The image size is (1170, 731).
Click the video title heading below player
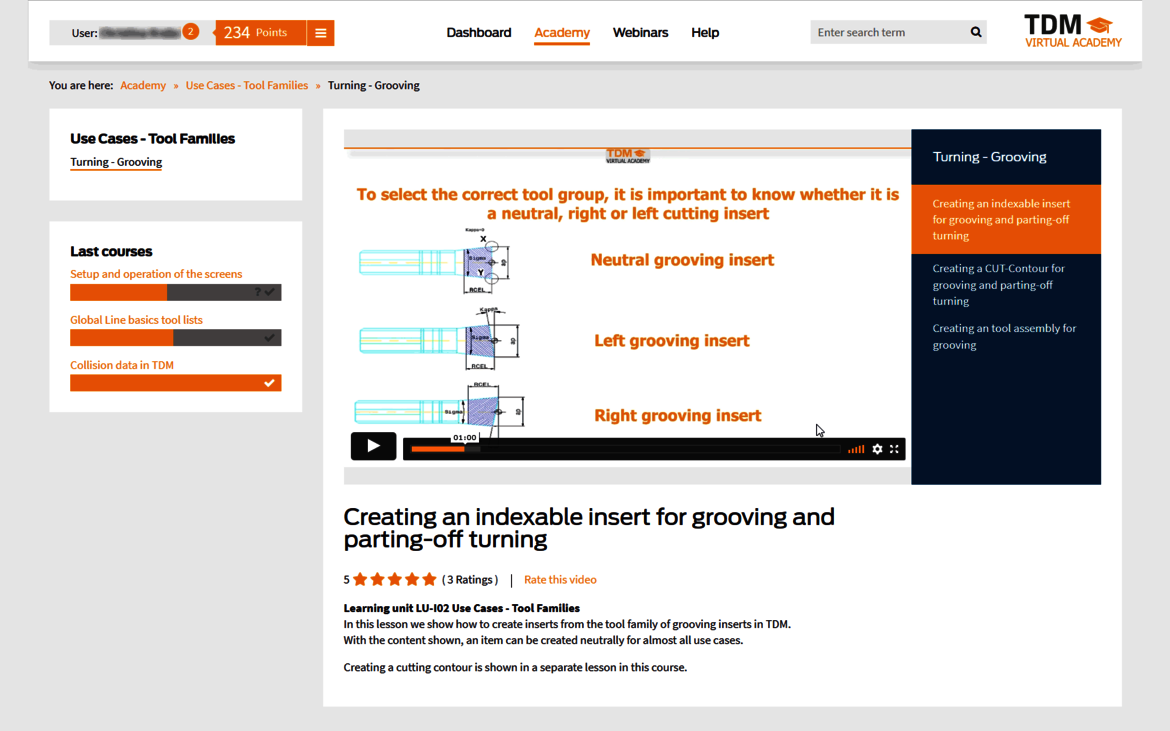(589, 527)
